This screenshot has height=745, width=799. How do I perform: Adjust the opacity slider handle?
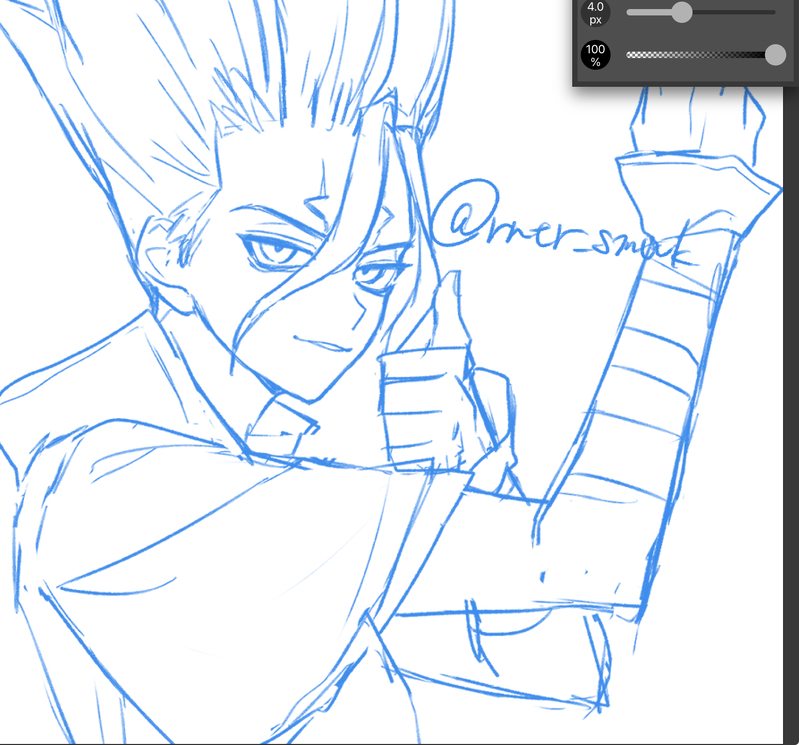[x=776, y=55]
